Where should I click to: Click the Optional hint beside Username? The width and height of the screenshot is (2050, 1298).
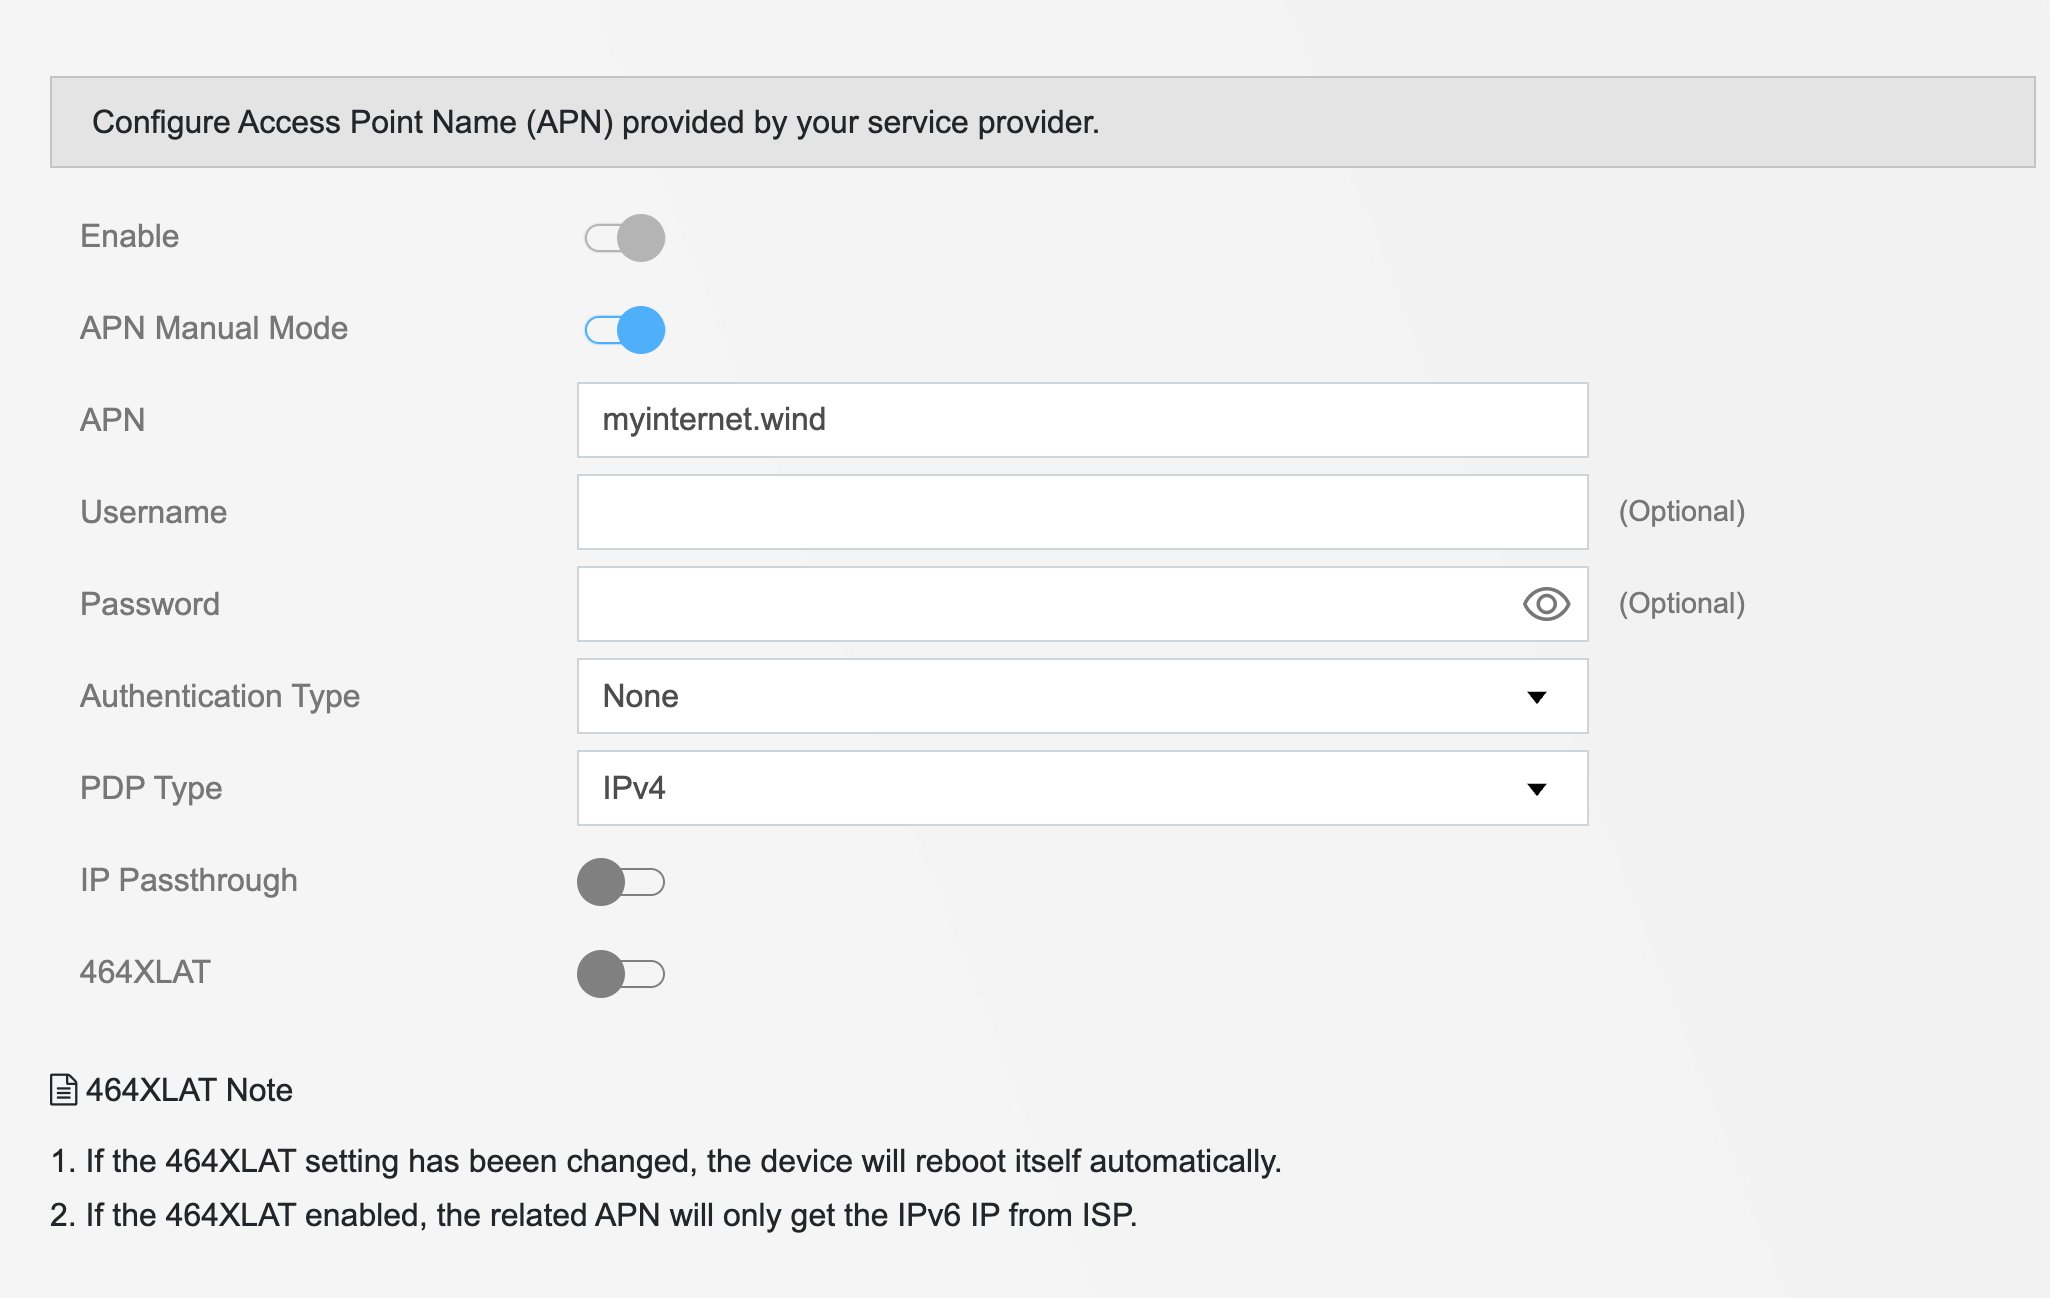tap(1681, 512)
